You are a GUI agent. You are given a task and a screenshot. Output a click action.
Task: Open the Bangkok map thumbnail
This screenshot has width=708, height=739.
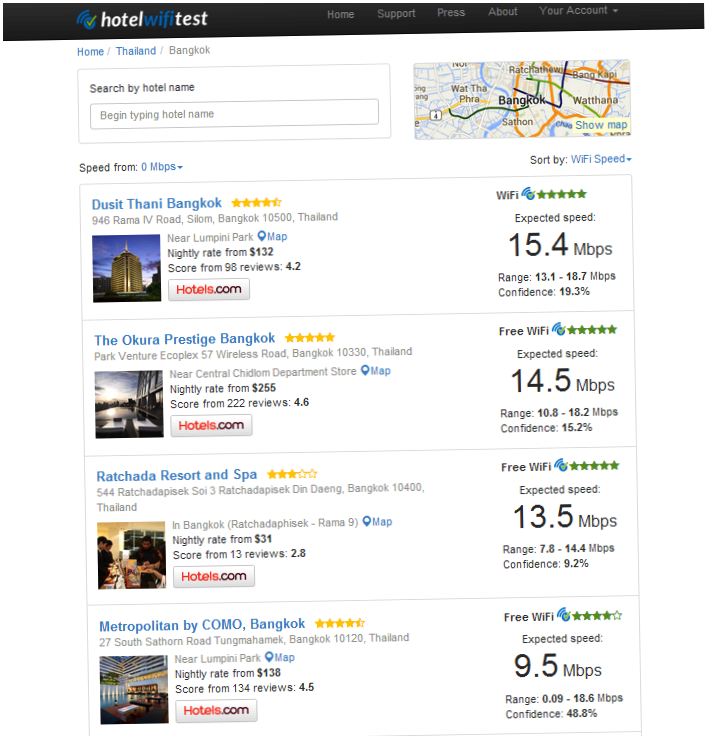(522, 99)
